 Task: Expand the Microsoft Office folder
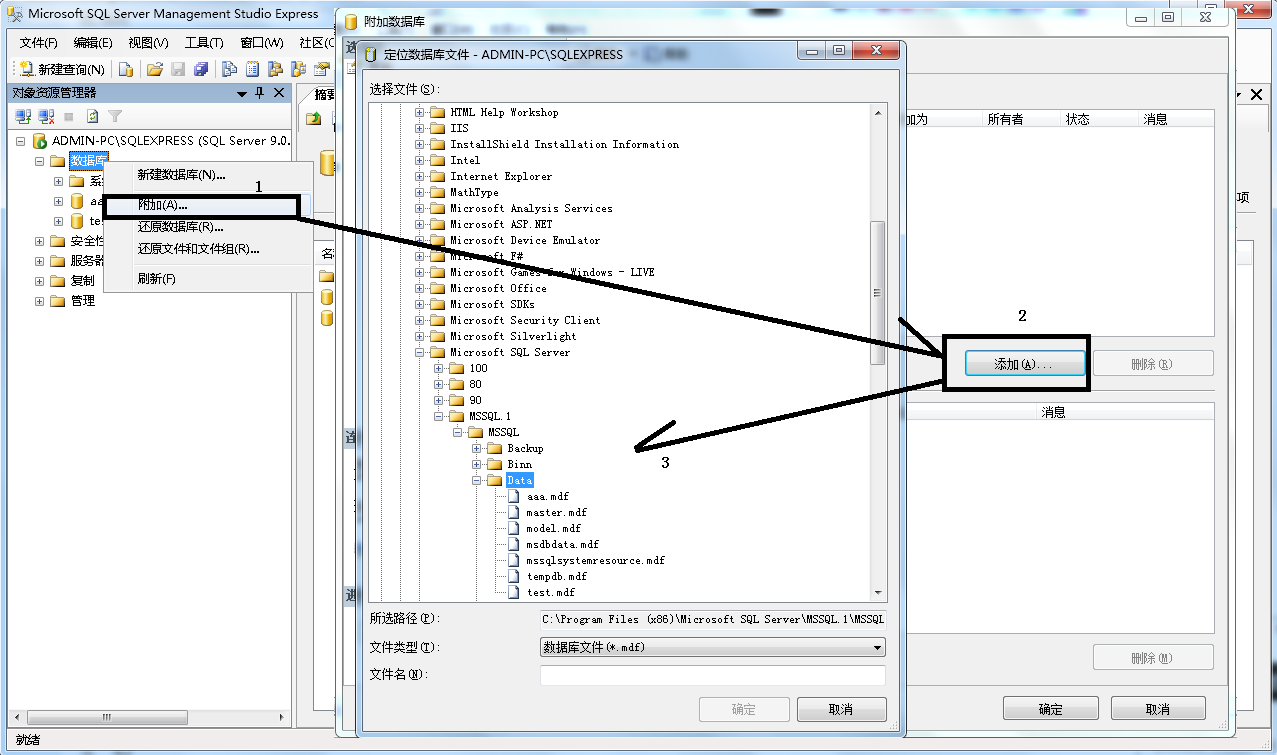click(x=420, y=288)
